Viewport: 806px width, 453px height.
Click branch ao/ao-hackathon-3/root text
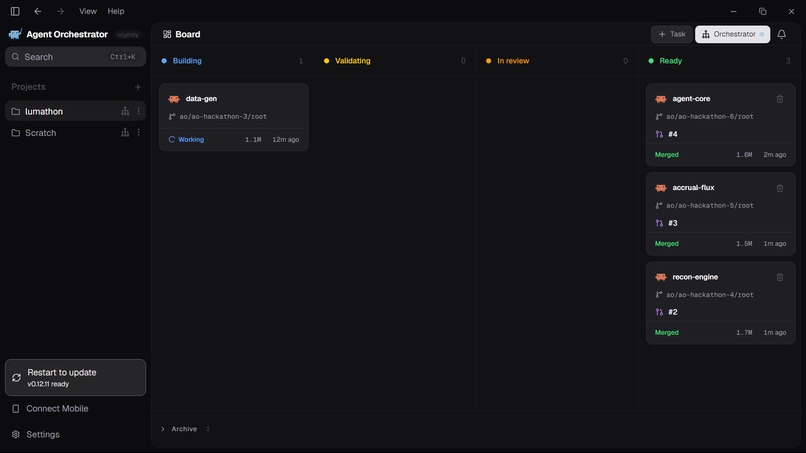coord(223,117)
